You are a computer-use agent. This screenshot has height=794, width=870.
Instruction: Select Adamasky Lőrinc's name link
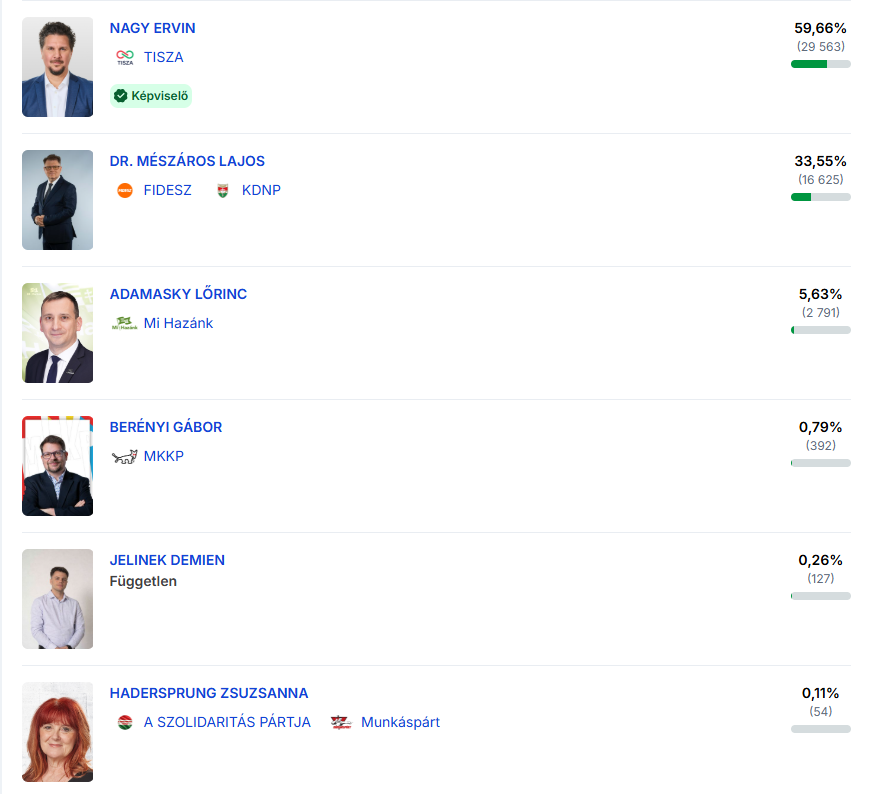pos(178,294)
